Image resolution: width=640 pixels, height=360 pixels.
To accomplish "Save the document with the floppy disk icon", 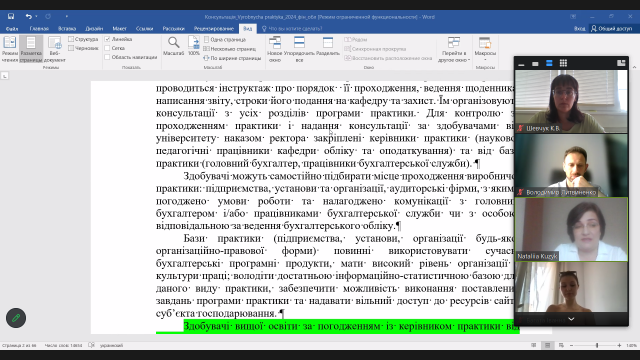I will 11,16.
